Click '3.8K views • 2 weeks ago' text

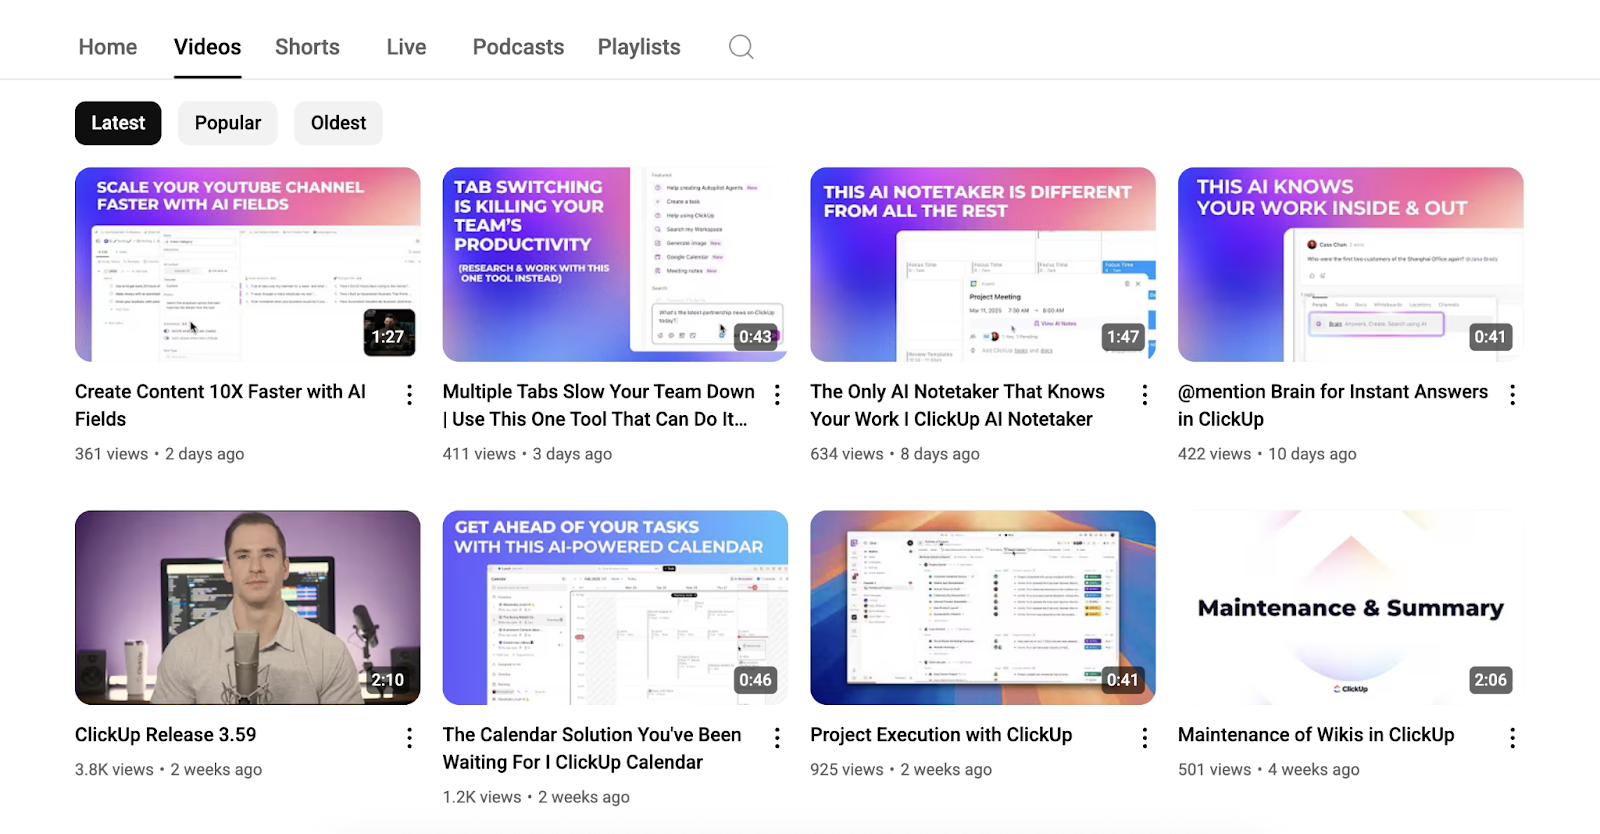168,770
